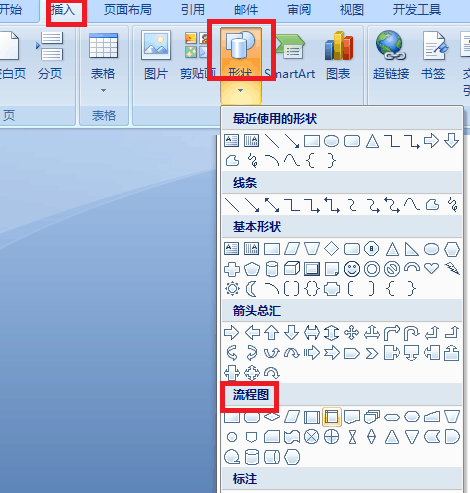Click the 图片 picture button
The image size is (470, 493).
[x=156, y=55]
